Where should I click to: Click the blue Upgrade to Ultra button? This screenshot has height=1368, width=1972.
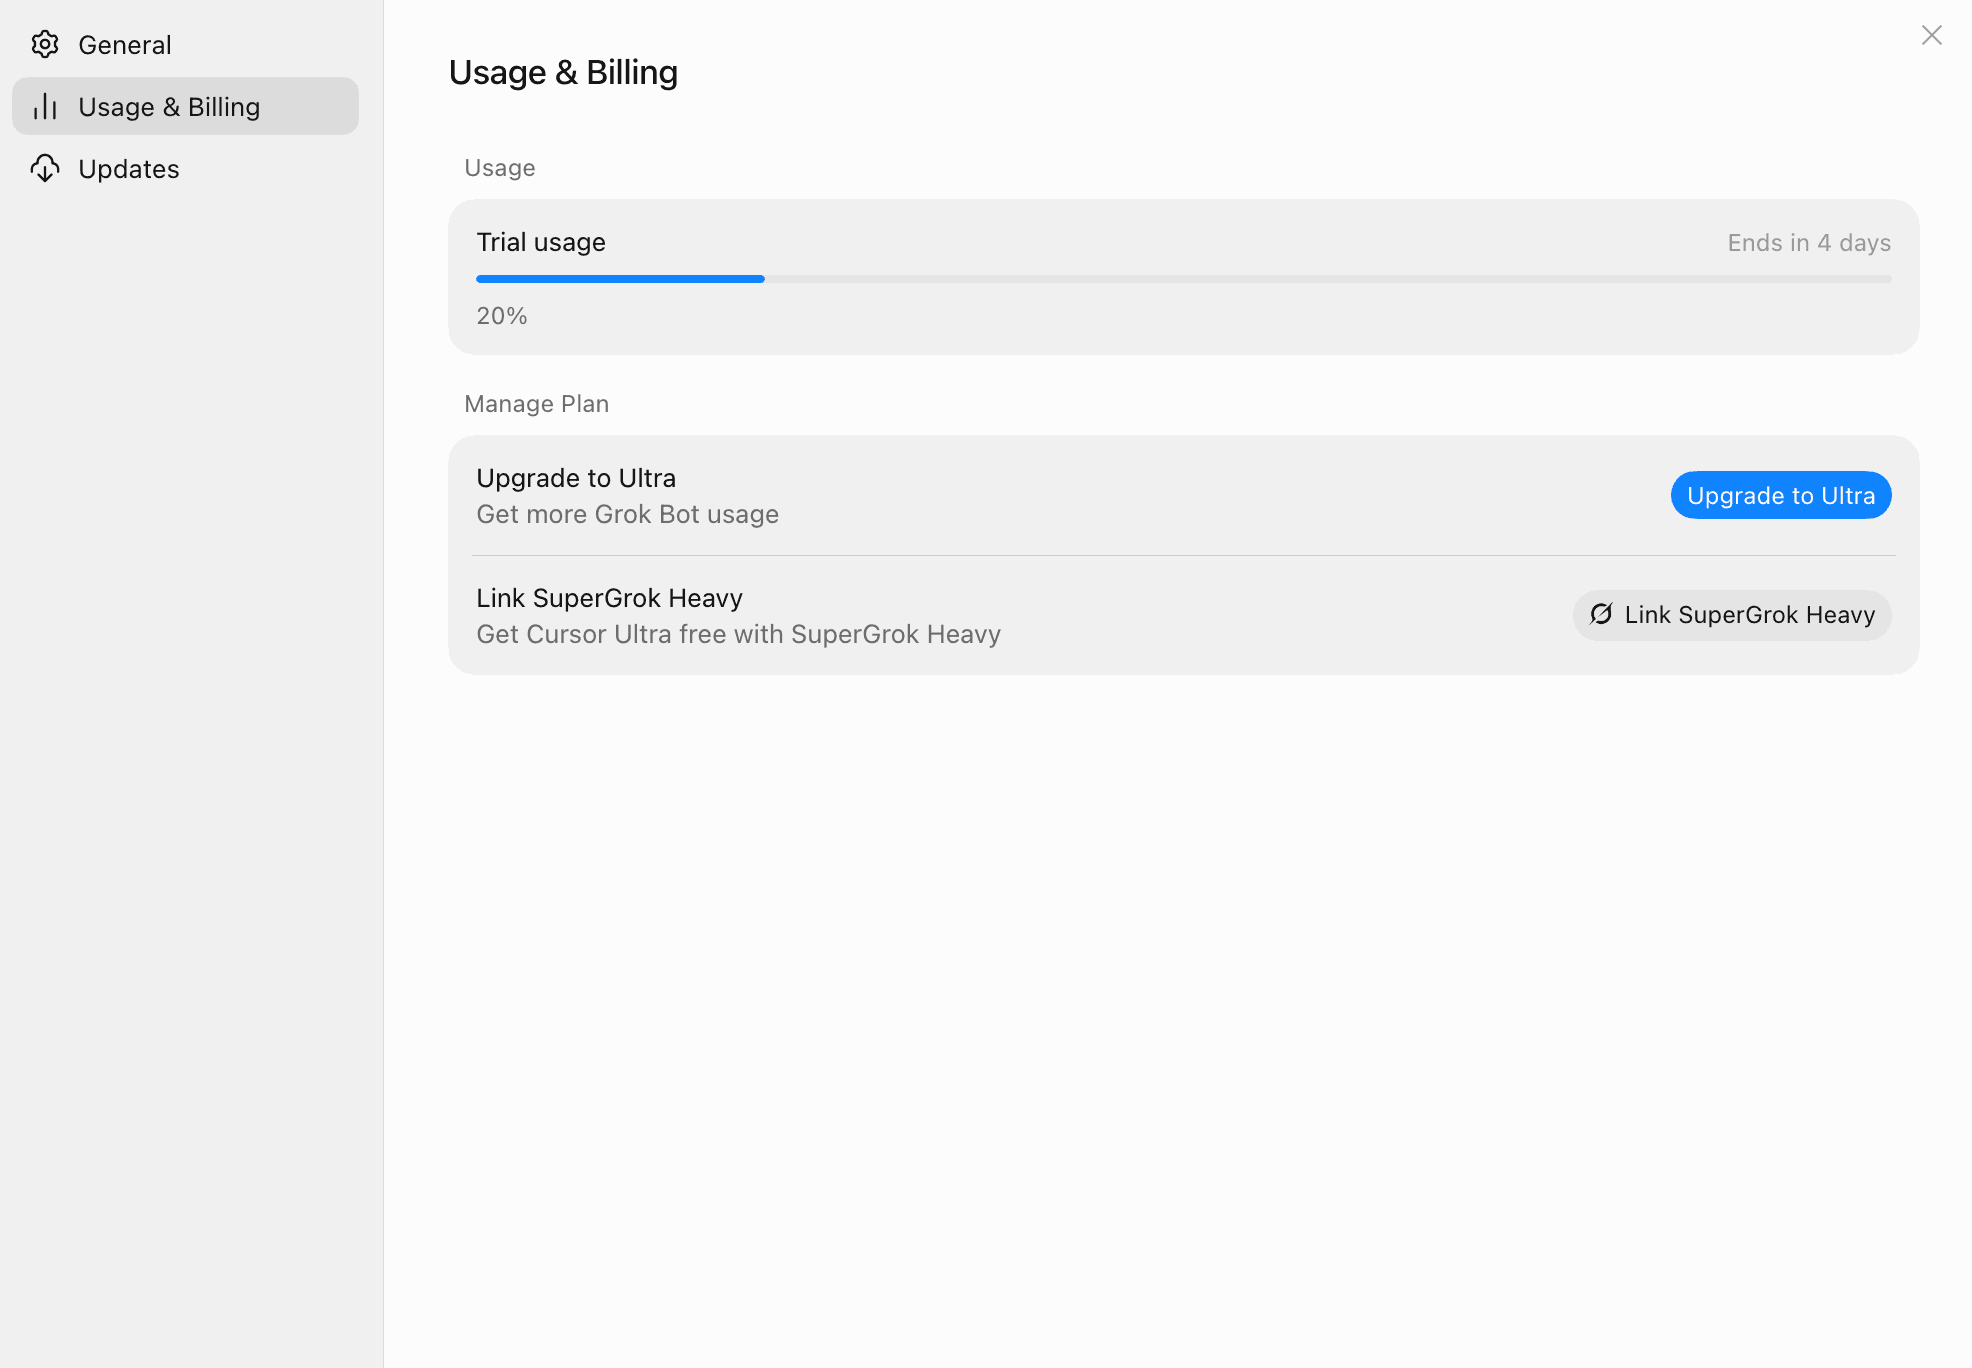(1781, 495)
